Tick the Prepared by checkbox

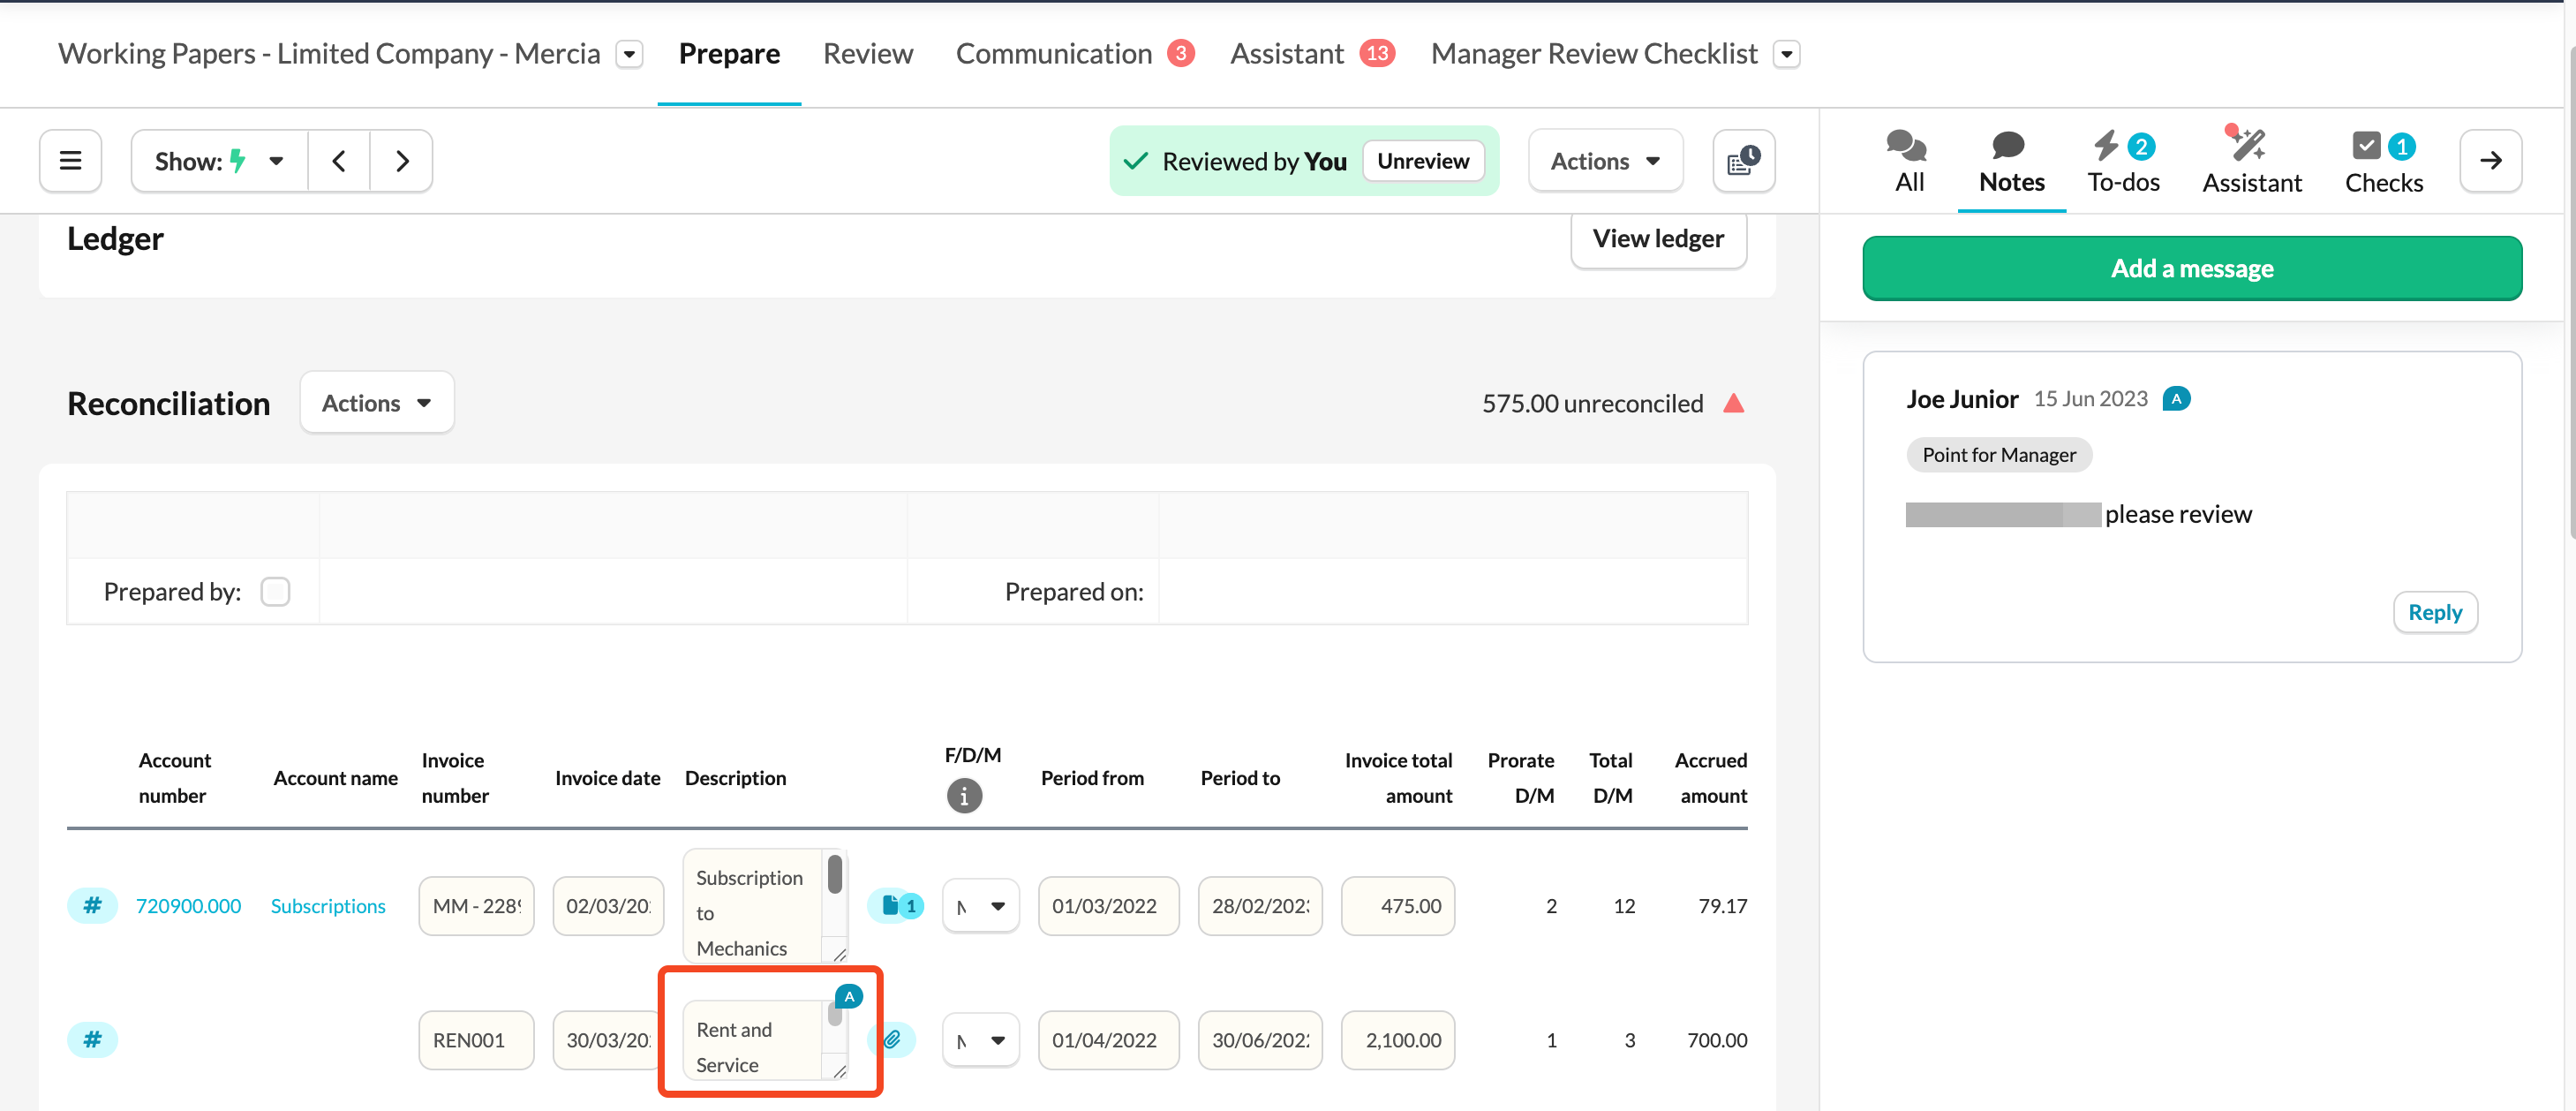(x=275, y=591)
